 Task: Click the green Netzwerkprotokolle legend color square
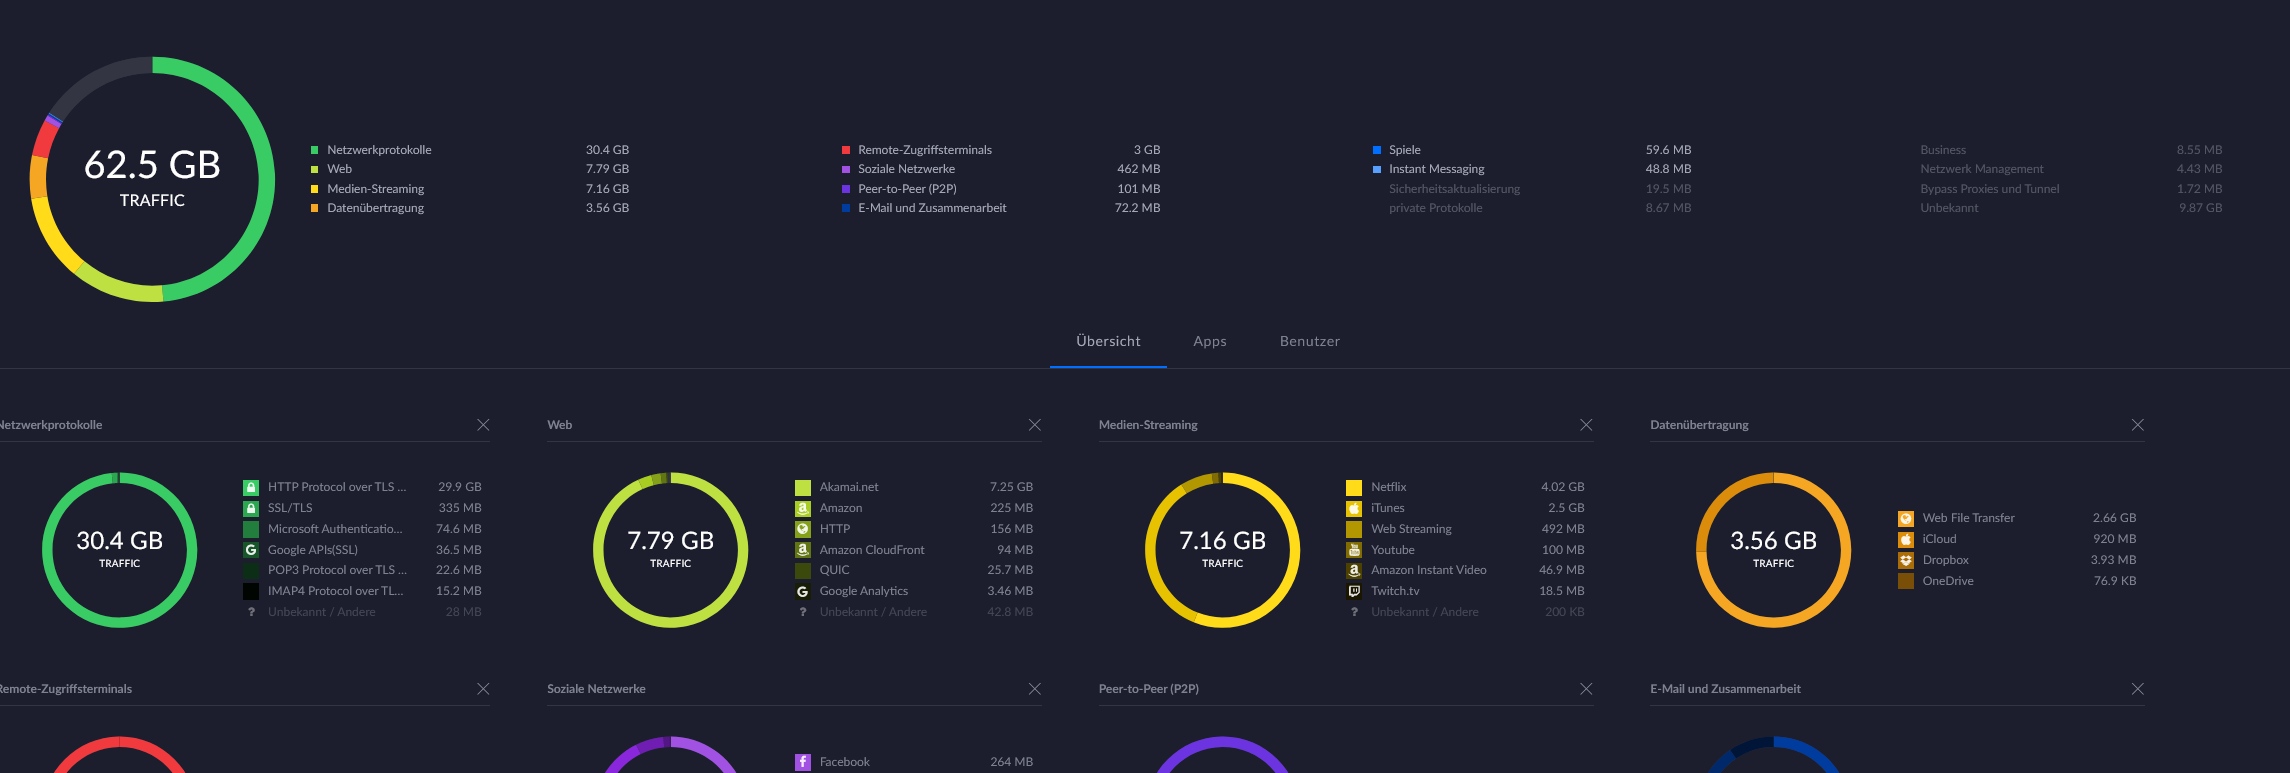tap(315, 150)
